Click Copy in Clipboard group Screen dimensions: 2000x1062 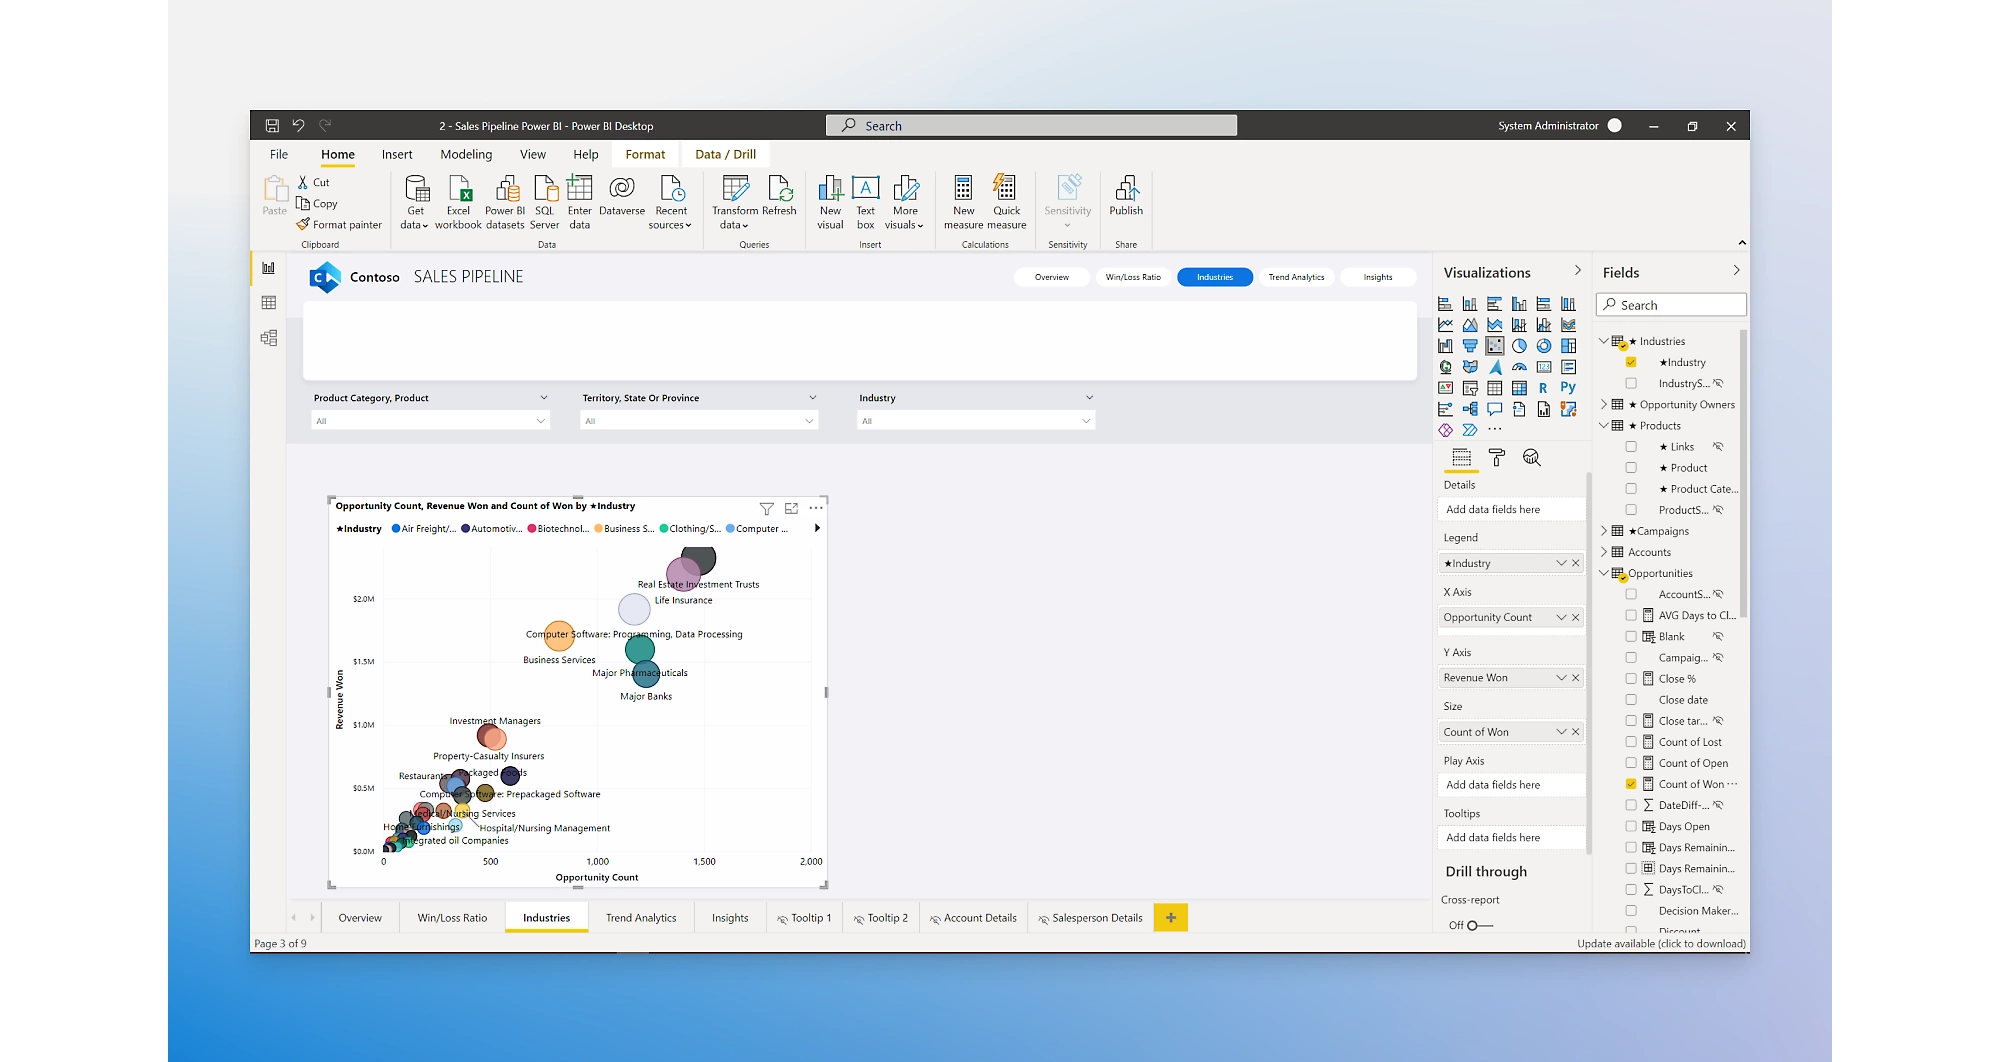click(x=318, y=204)
